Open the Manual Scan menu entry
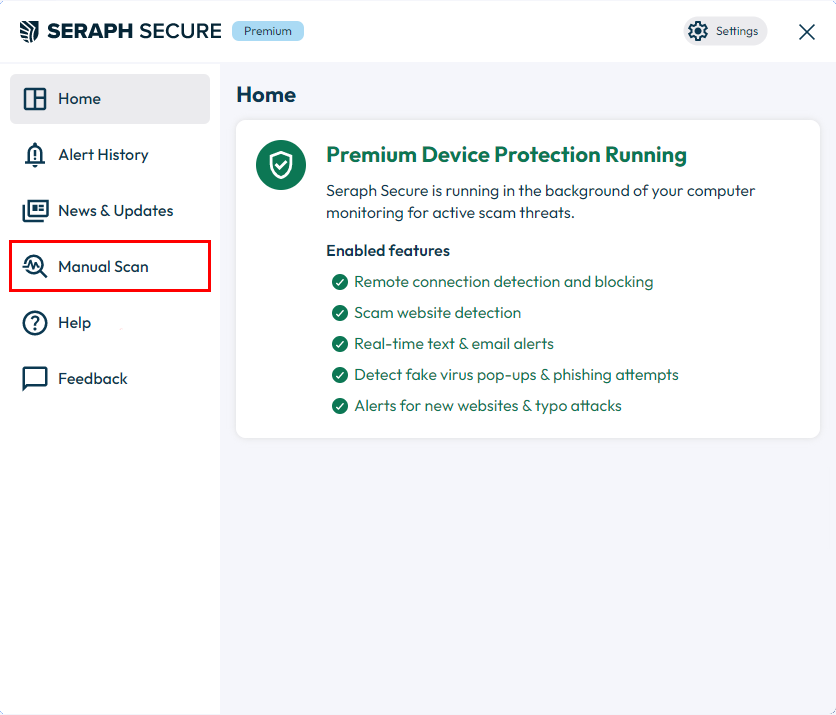The image size is (836, 715). coord(110,267)
